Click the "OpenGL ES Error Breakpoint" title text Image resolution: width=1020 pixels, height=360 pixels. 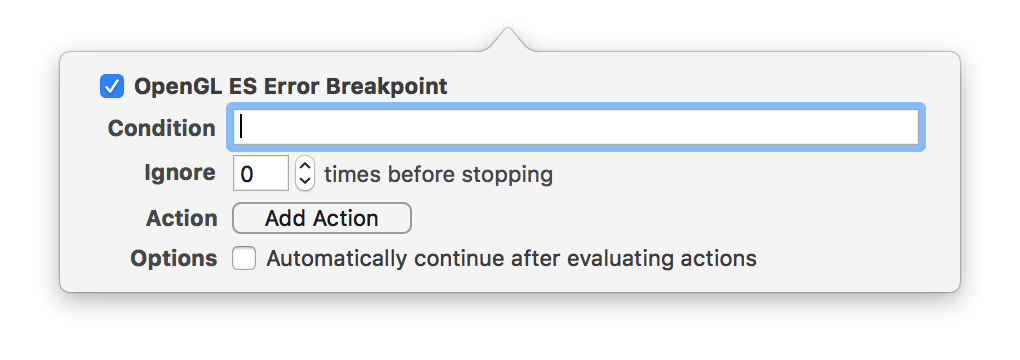coord(290,87)
